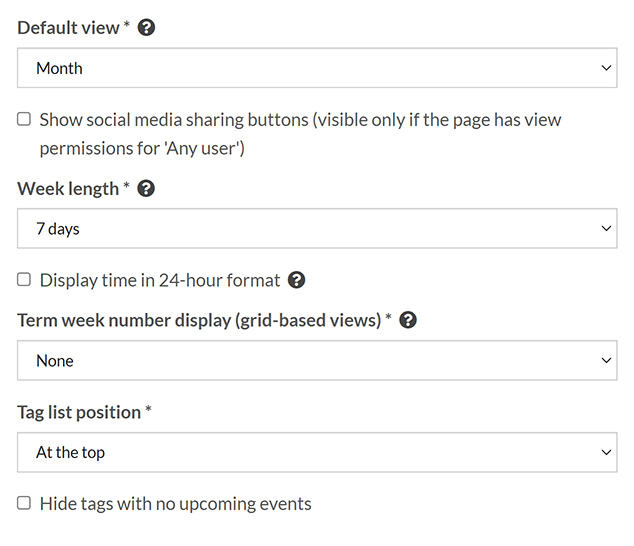
Task: Click the chevron arrow of the At the top select box
Action: pos(605,452)
